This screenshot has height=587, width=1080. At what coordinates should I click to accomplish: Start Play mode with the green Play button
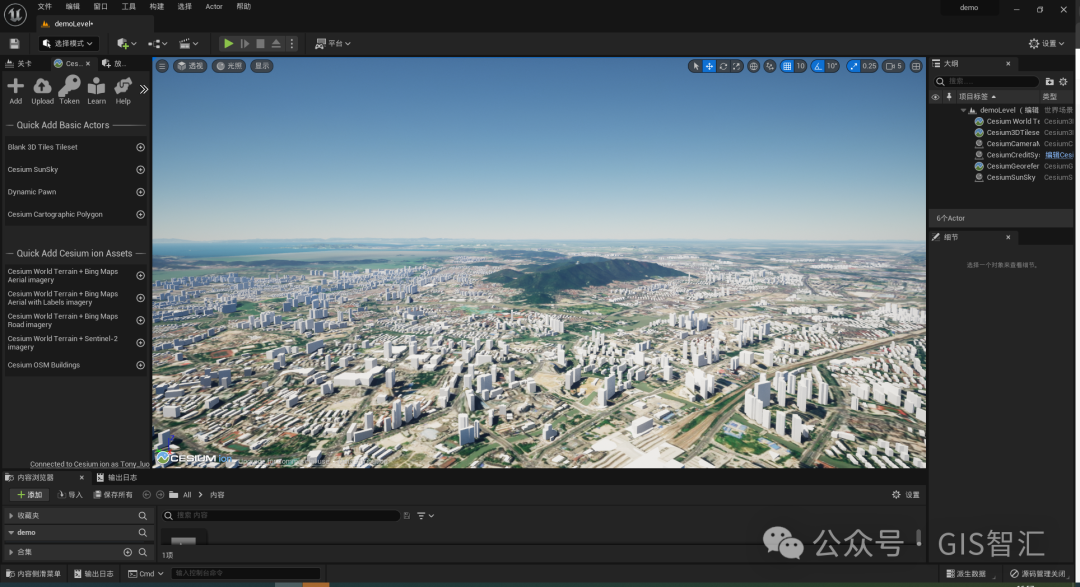point(228,43)
